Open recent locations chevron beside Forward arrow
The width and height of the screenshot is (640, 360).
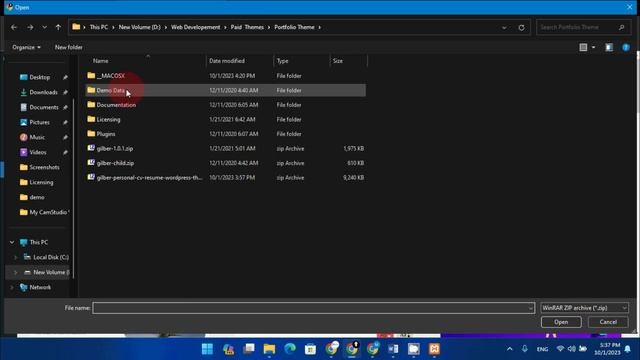click(x=44, y=27)
